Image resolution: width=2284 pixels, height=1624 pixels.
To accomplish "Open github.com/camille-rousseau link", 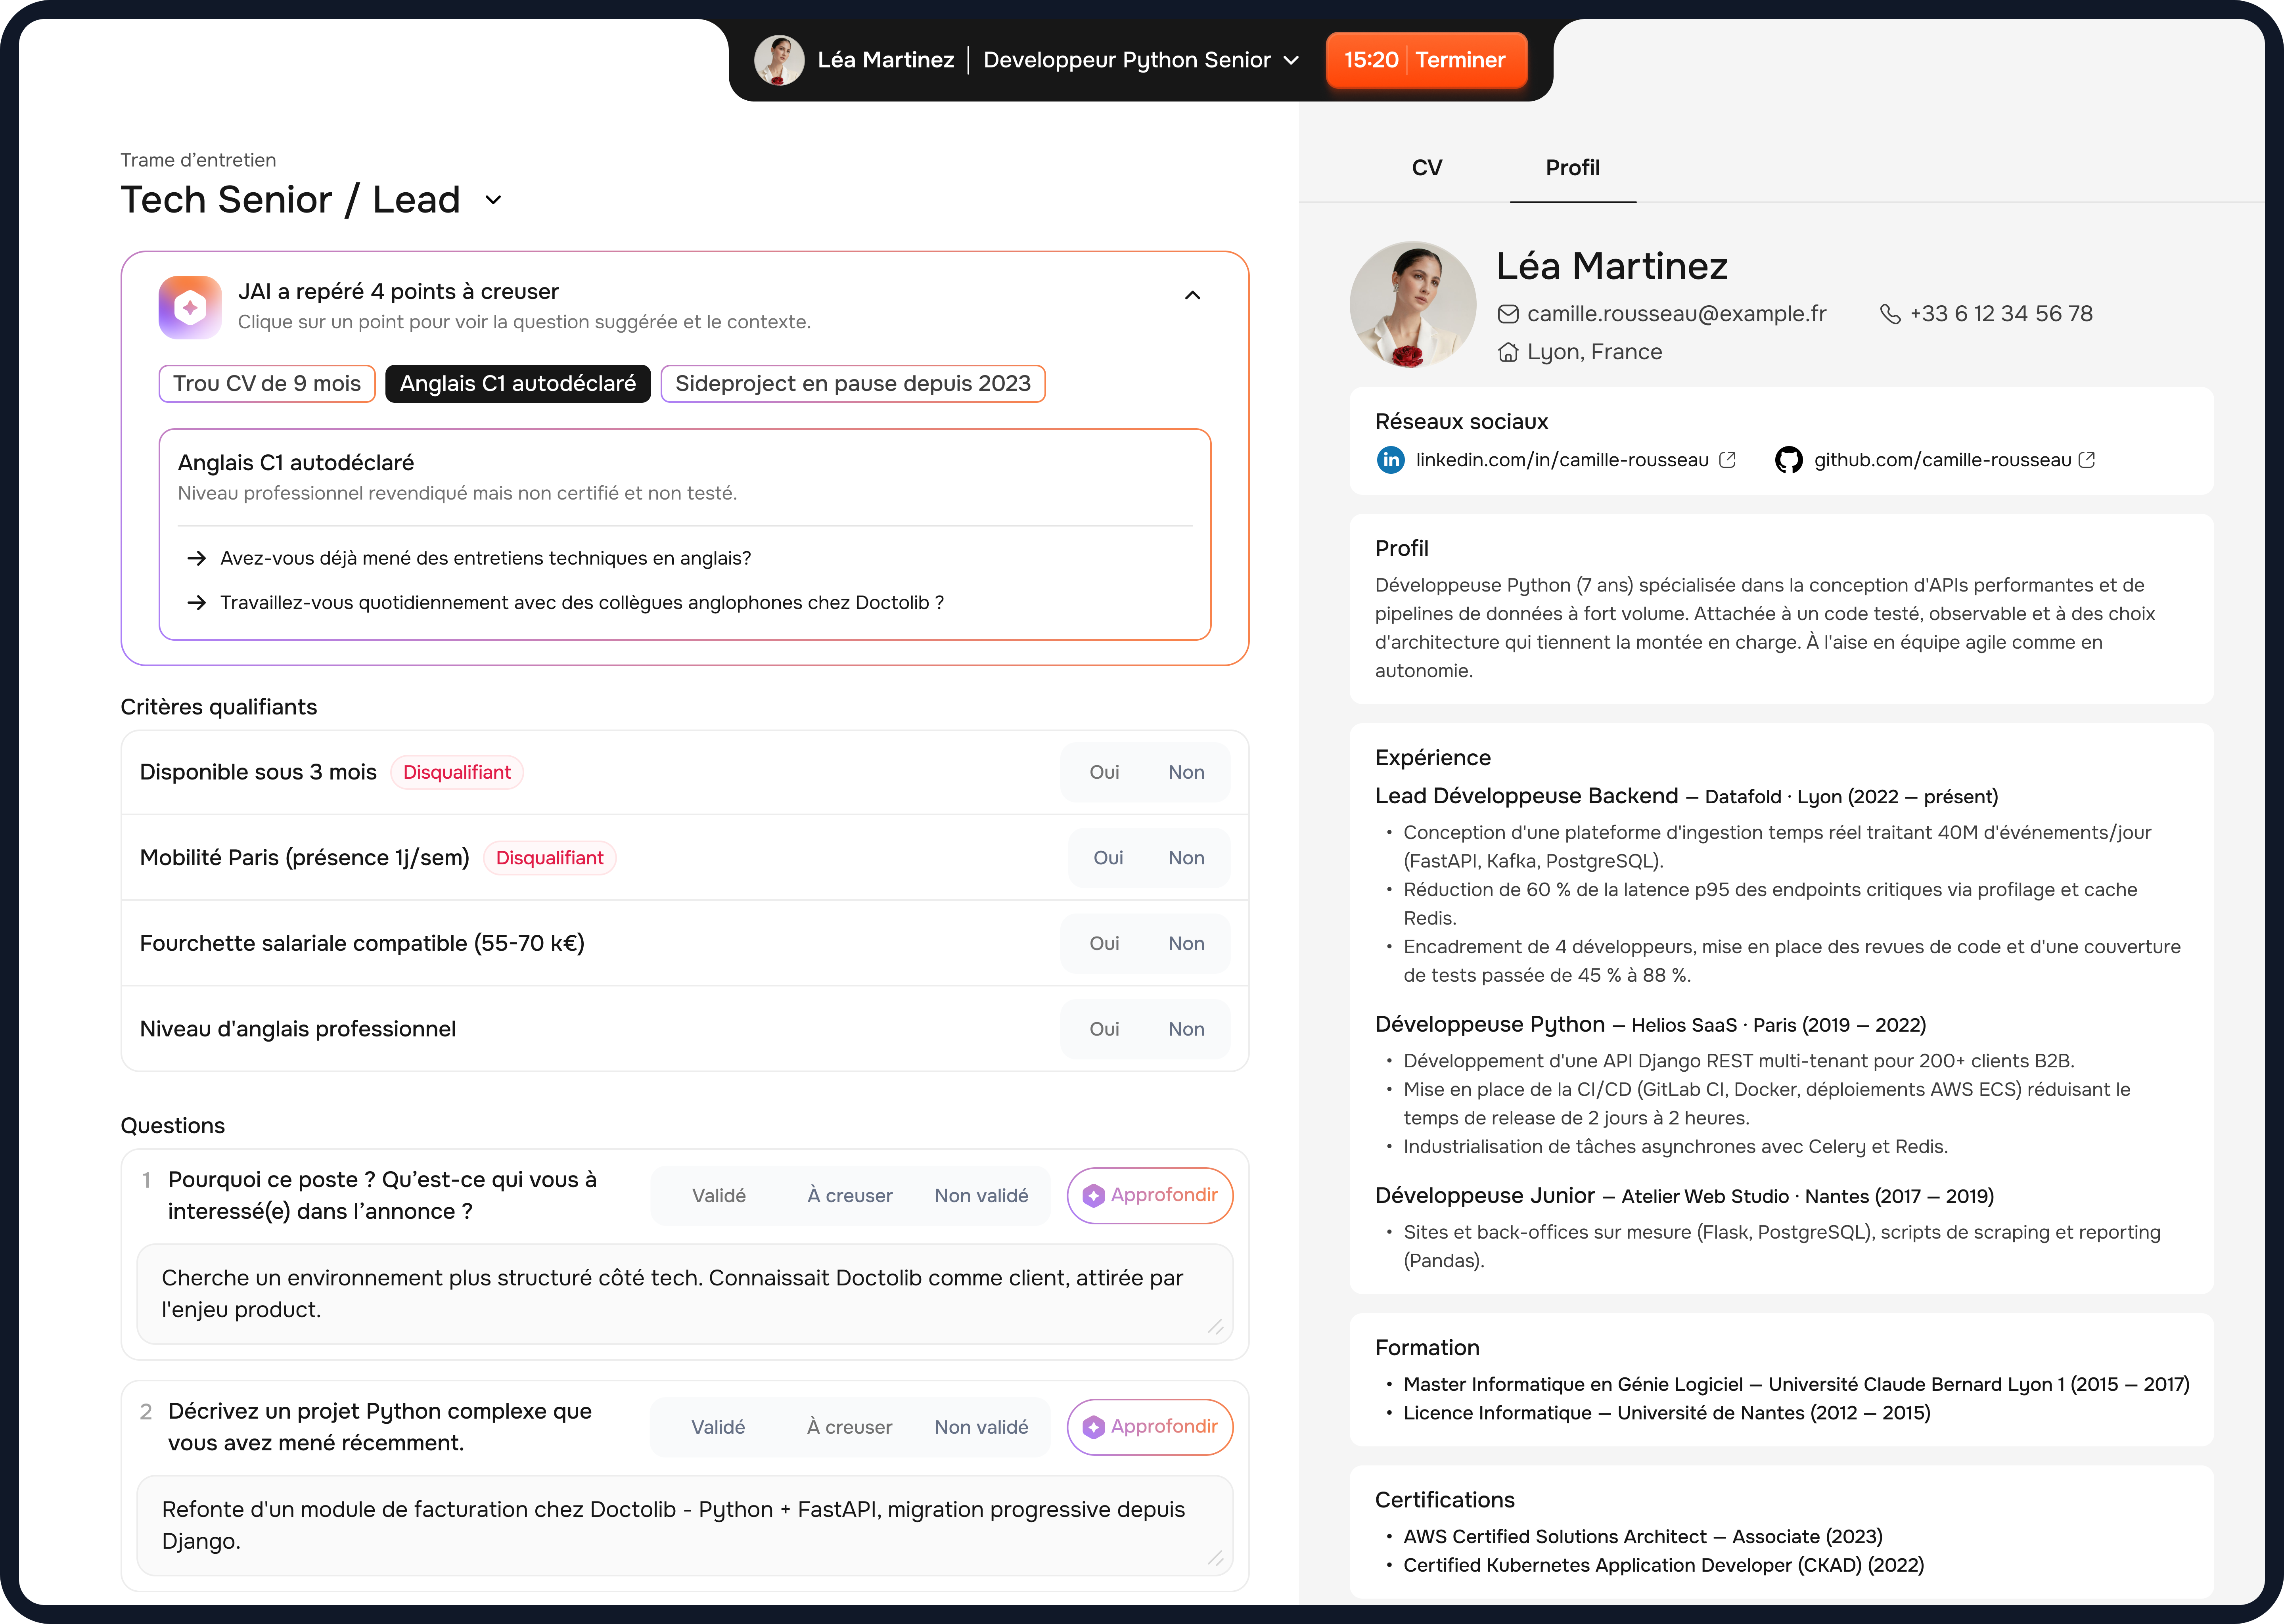I will click(x=1942, y=460).
